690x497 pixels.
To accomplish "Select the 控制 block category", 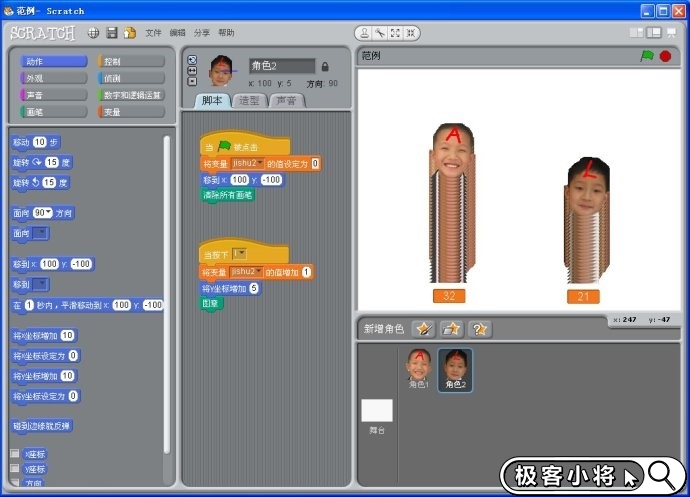I will pyautogui.click(x=132, y=61).
